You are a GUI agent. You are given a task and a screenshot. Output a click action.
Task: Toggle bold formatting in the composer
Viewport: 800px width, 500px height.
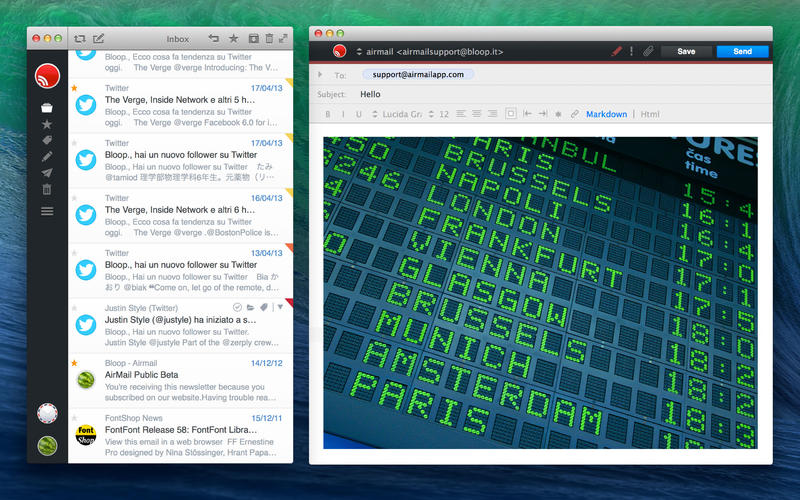[x=328, y=114]
